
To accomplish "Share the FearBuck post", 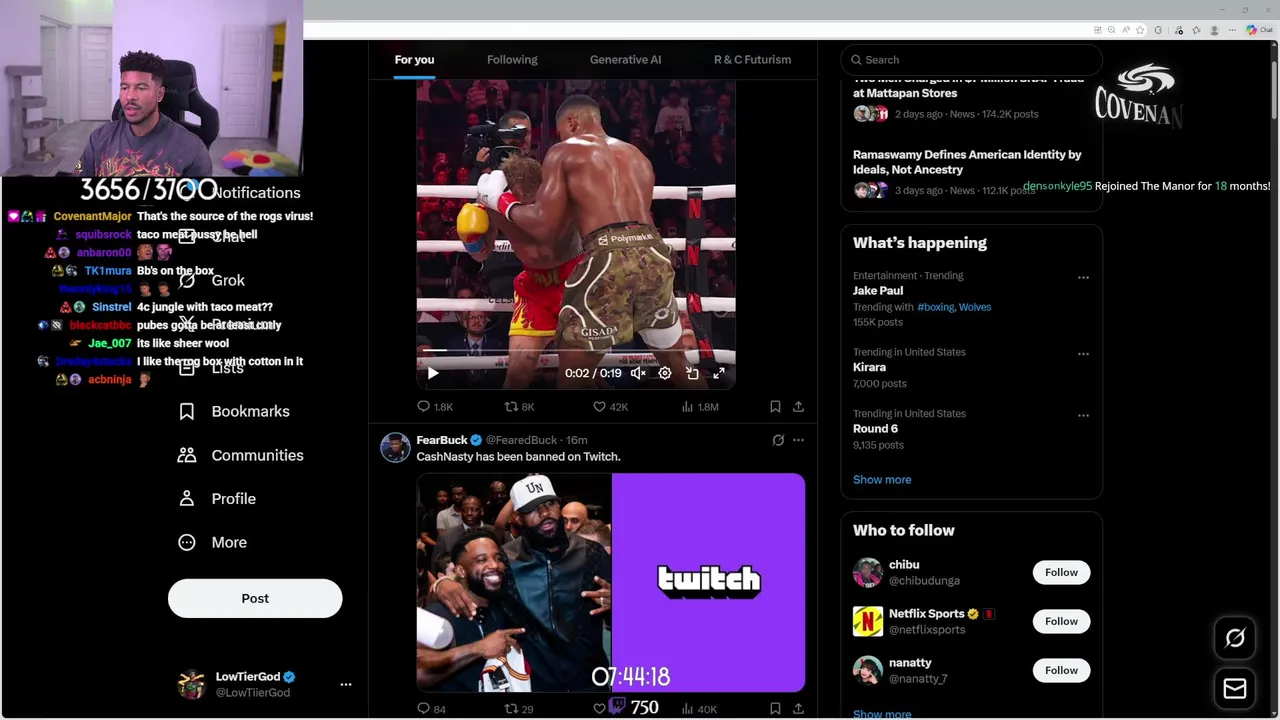I will coord(798,709).
